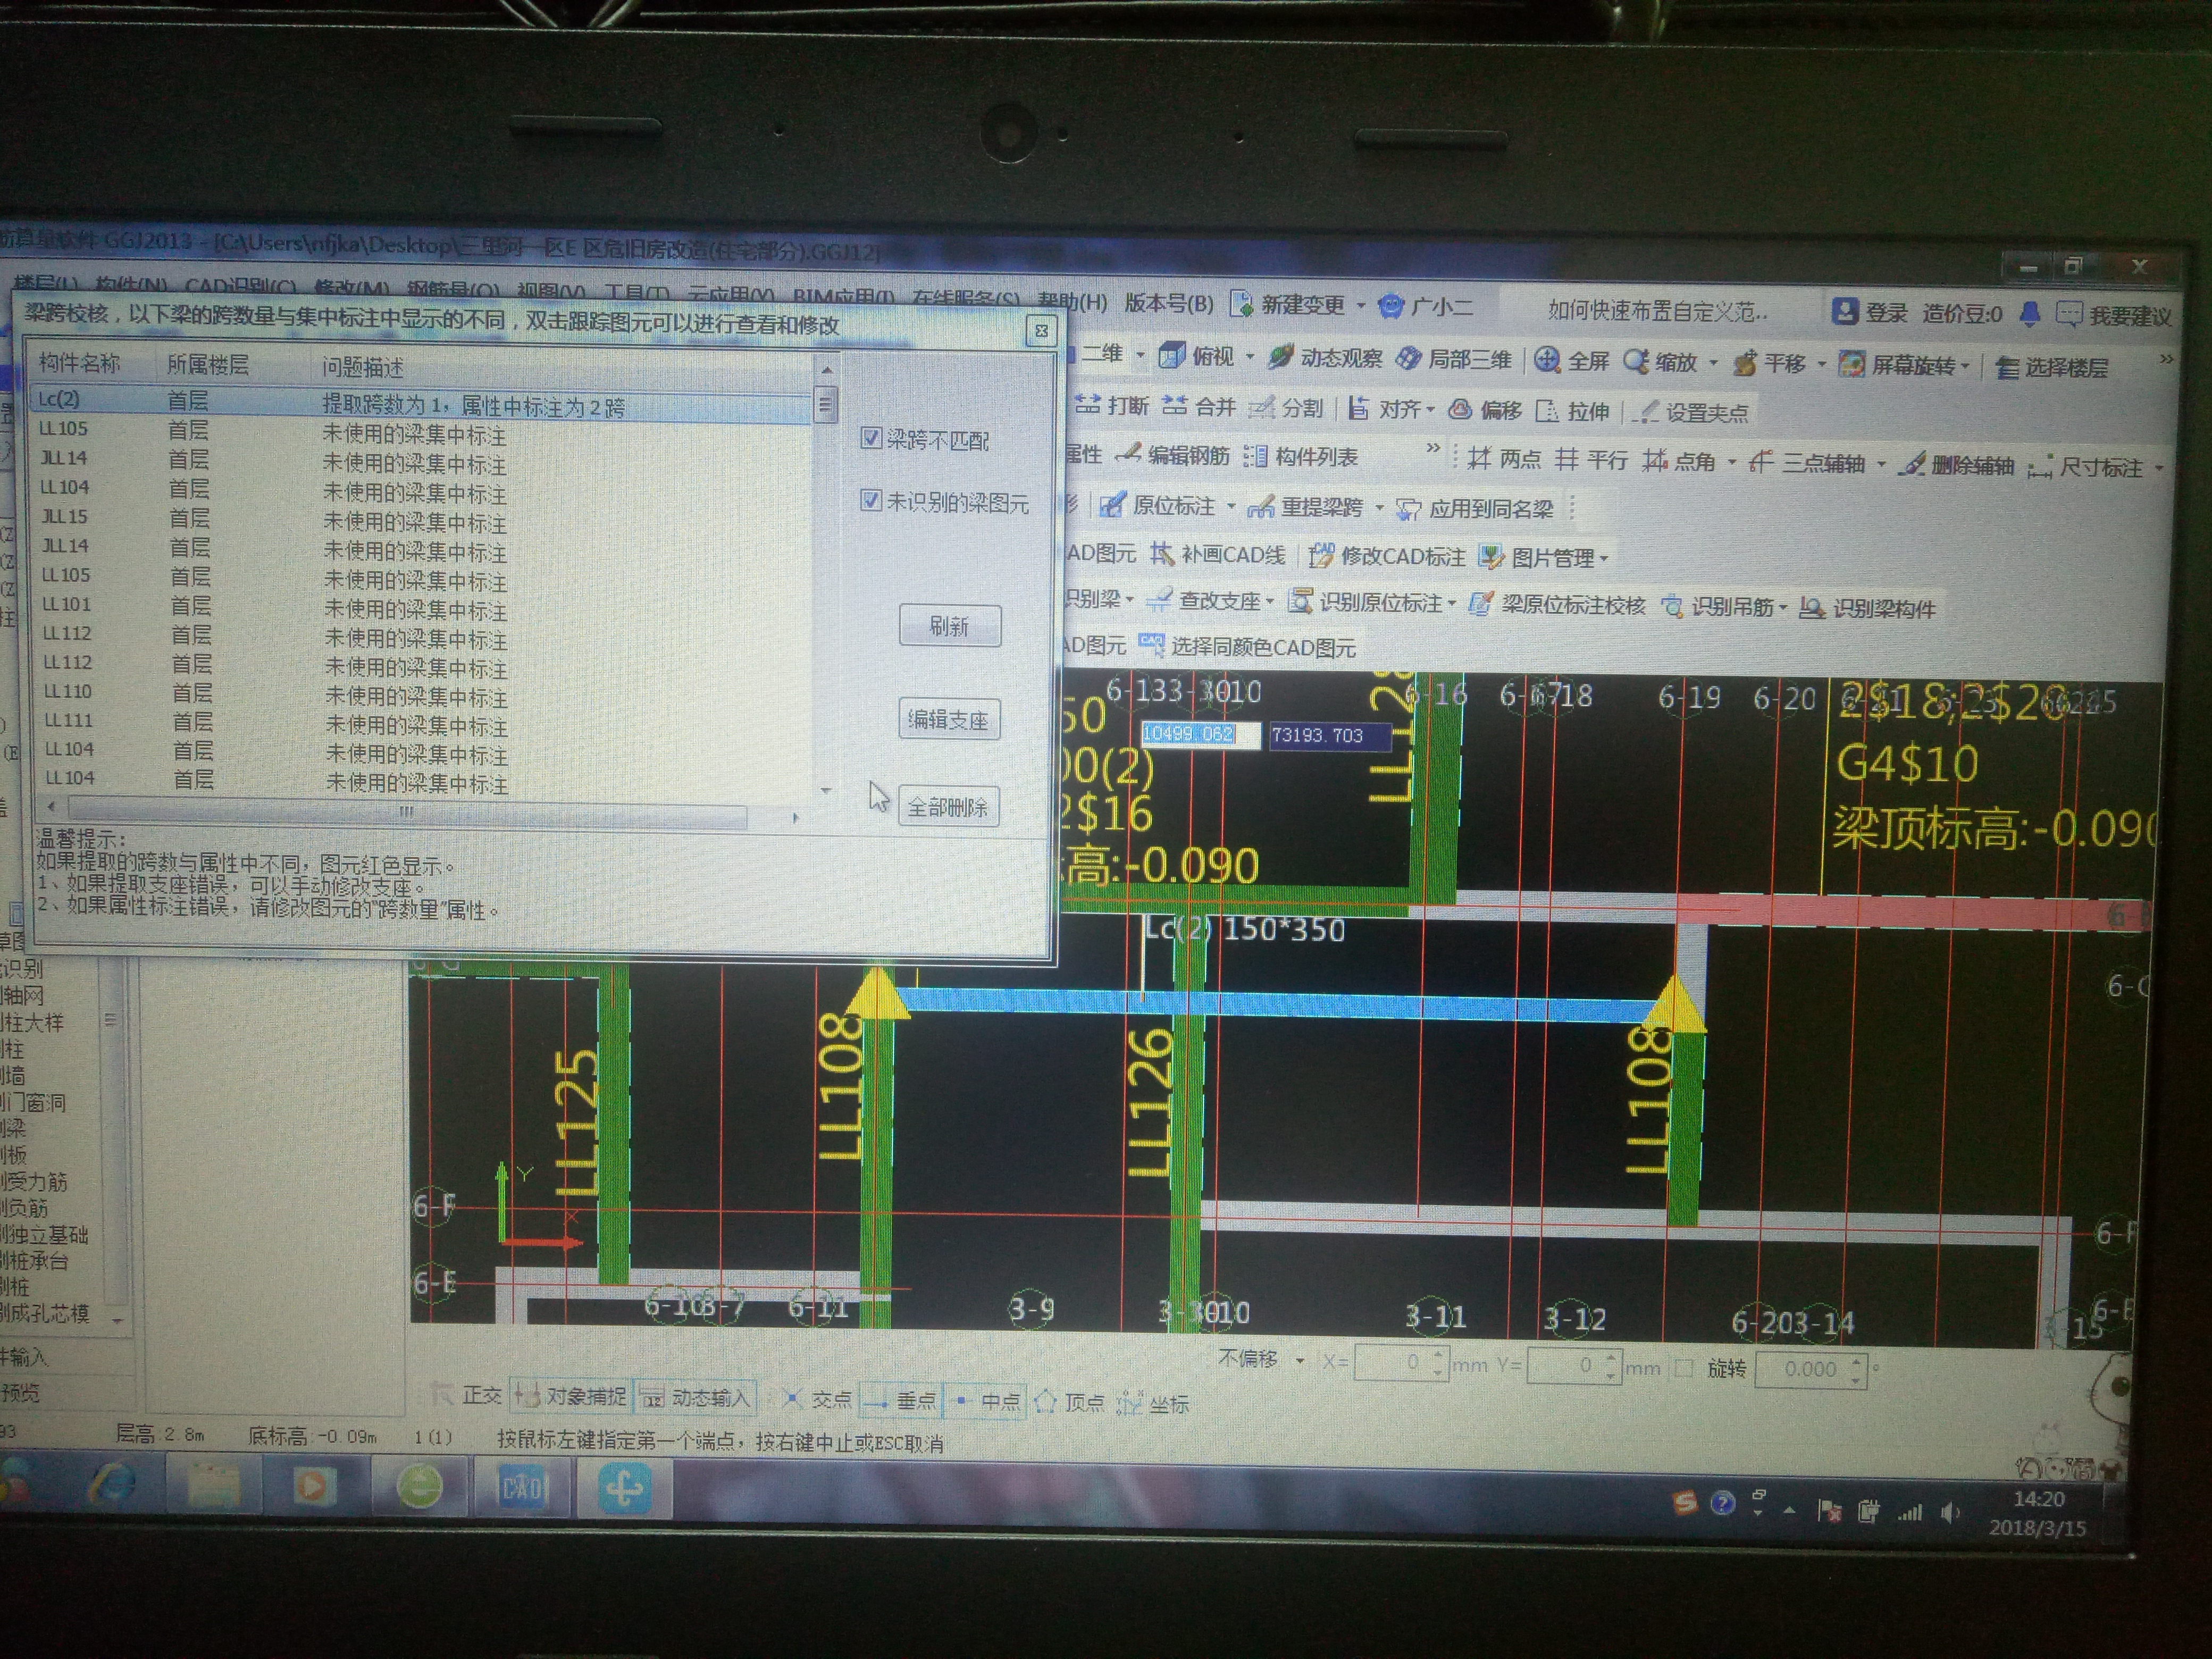This screenshot has height=1659, width=2212.
Task: Expand the 原位标注 dropdown
Action: (1231, 506)
